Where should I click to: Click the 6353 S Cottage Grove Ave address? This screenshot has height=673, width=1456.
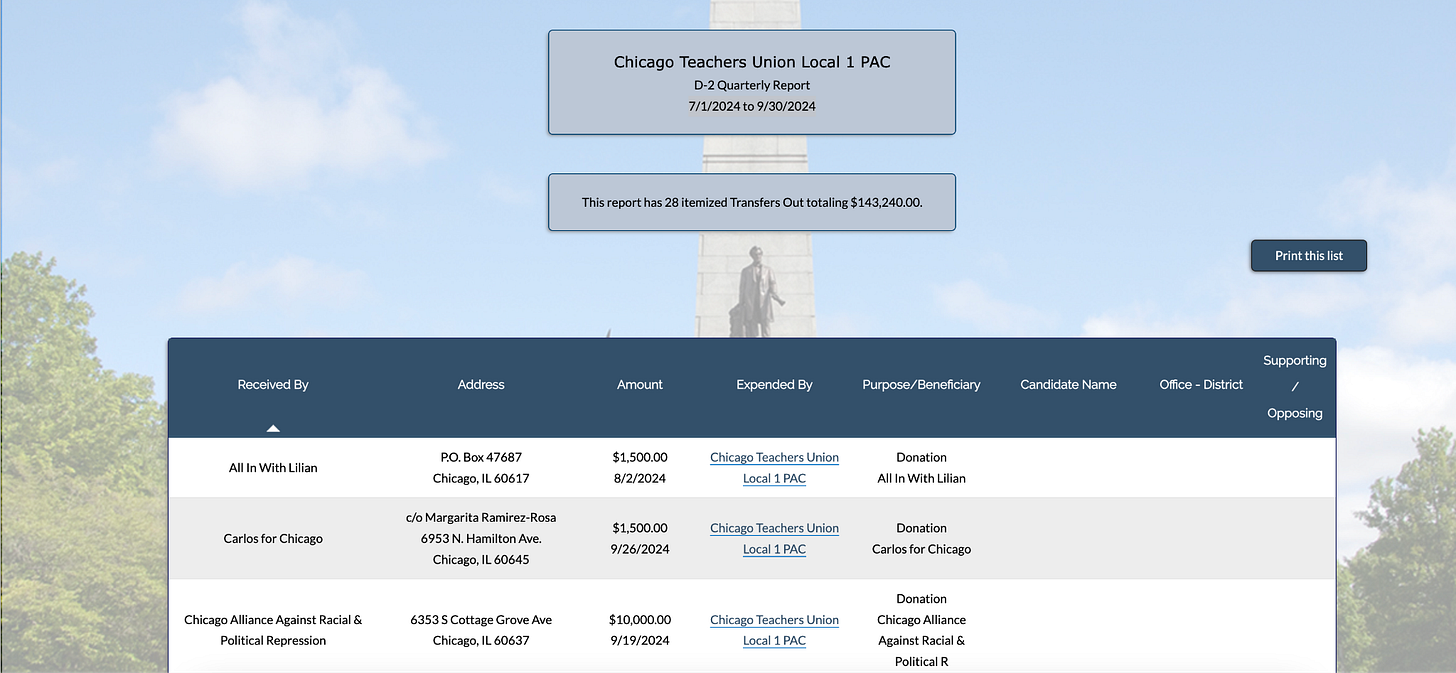pyautogui.click(x=481, y=630)
